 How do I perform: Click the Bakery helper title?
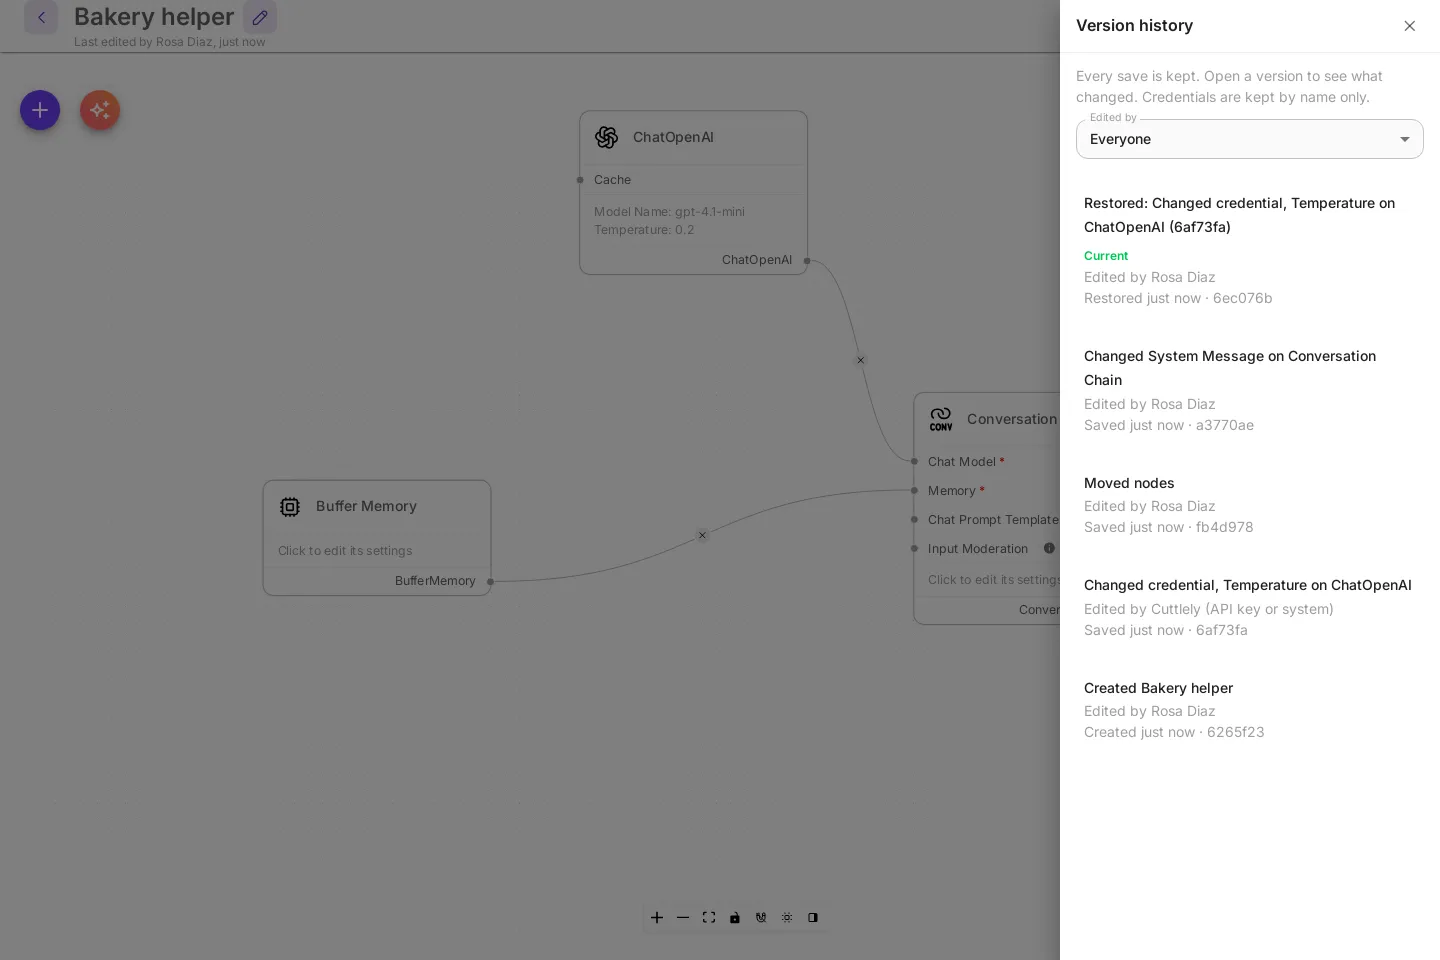(154, 17)
